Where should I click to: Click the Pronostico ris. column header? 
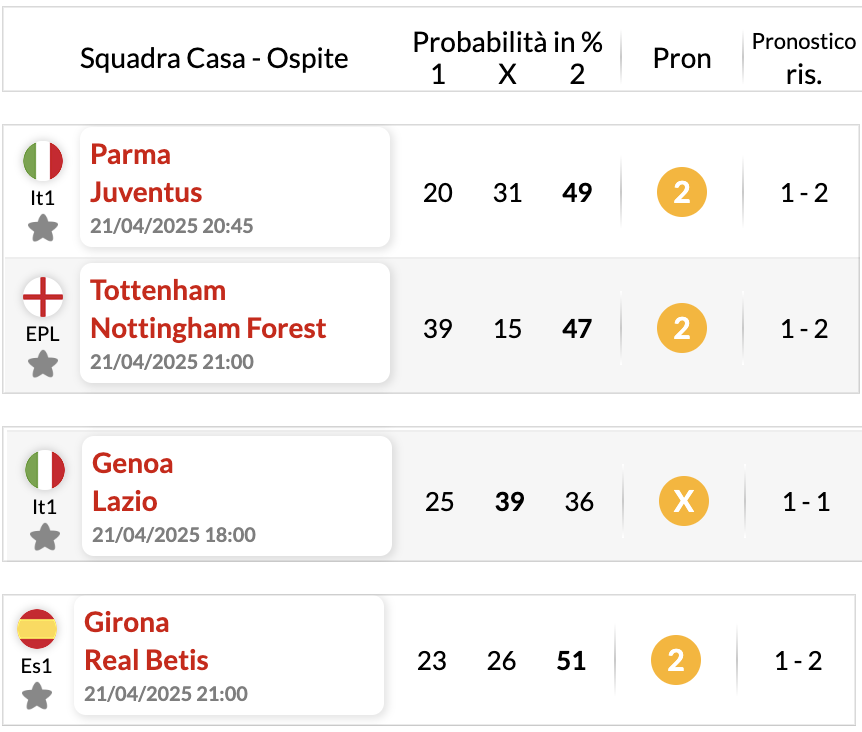(804, 58)
